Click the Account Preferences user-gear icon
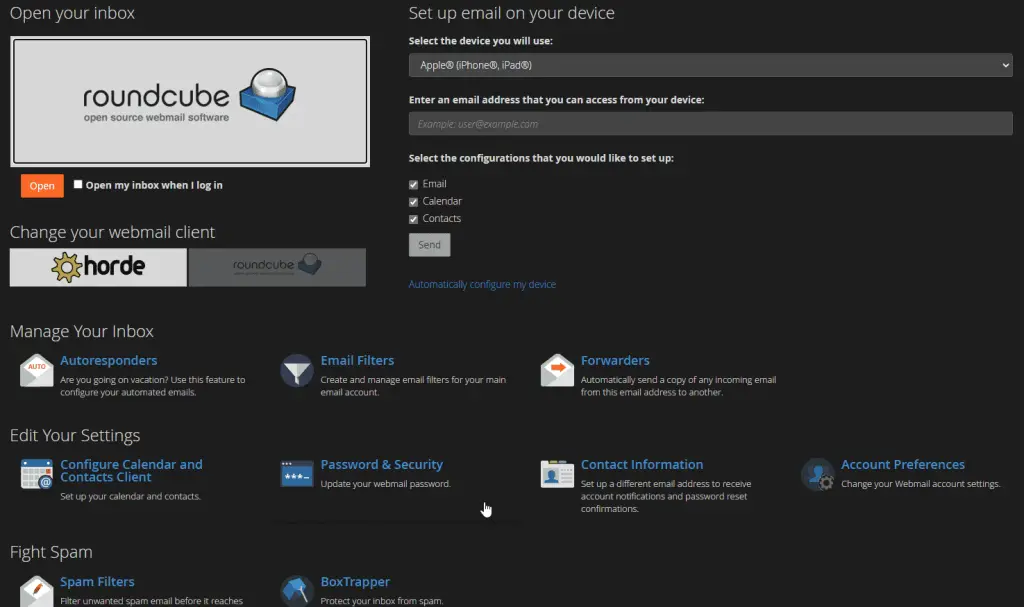This screenshot has width=1024, height=607. point(818,474)
